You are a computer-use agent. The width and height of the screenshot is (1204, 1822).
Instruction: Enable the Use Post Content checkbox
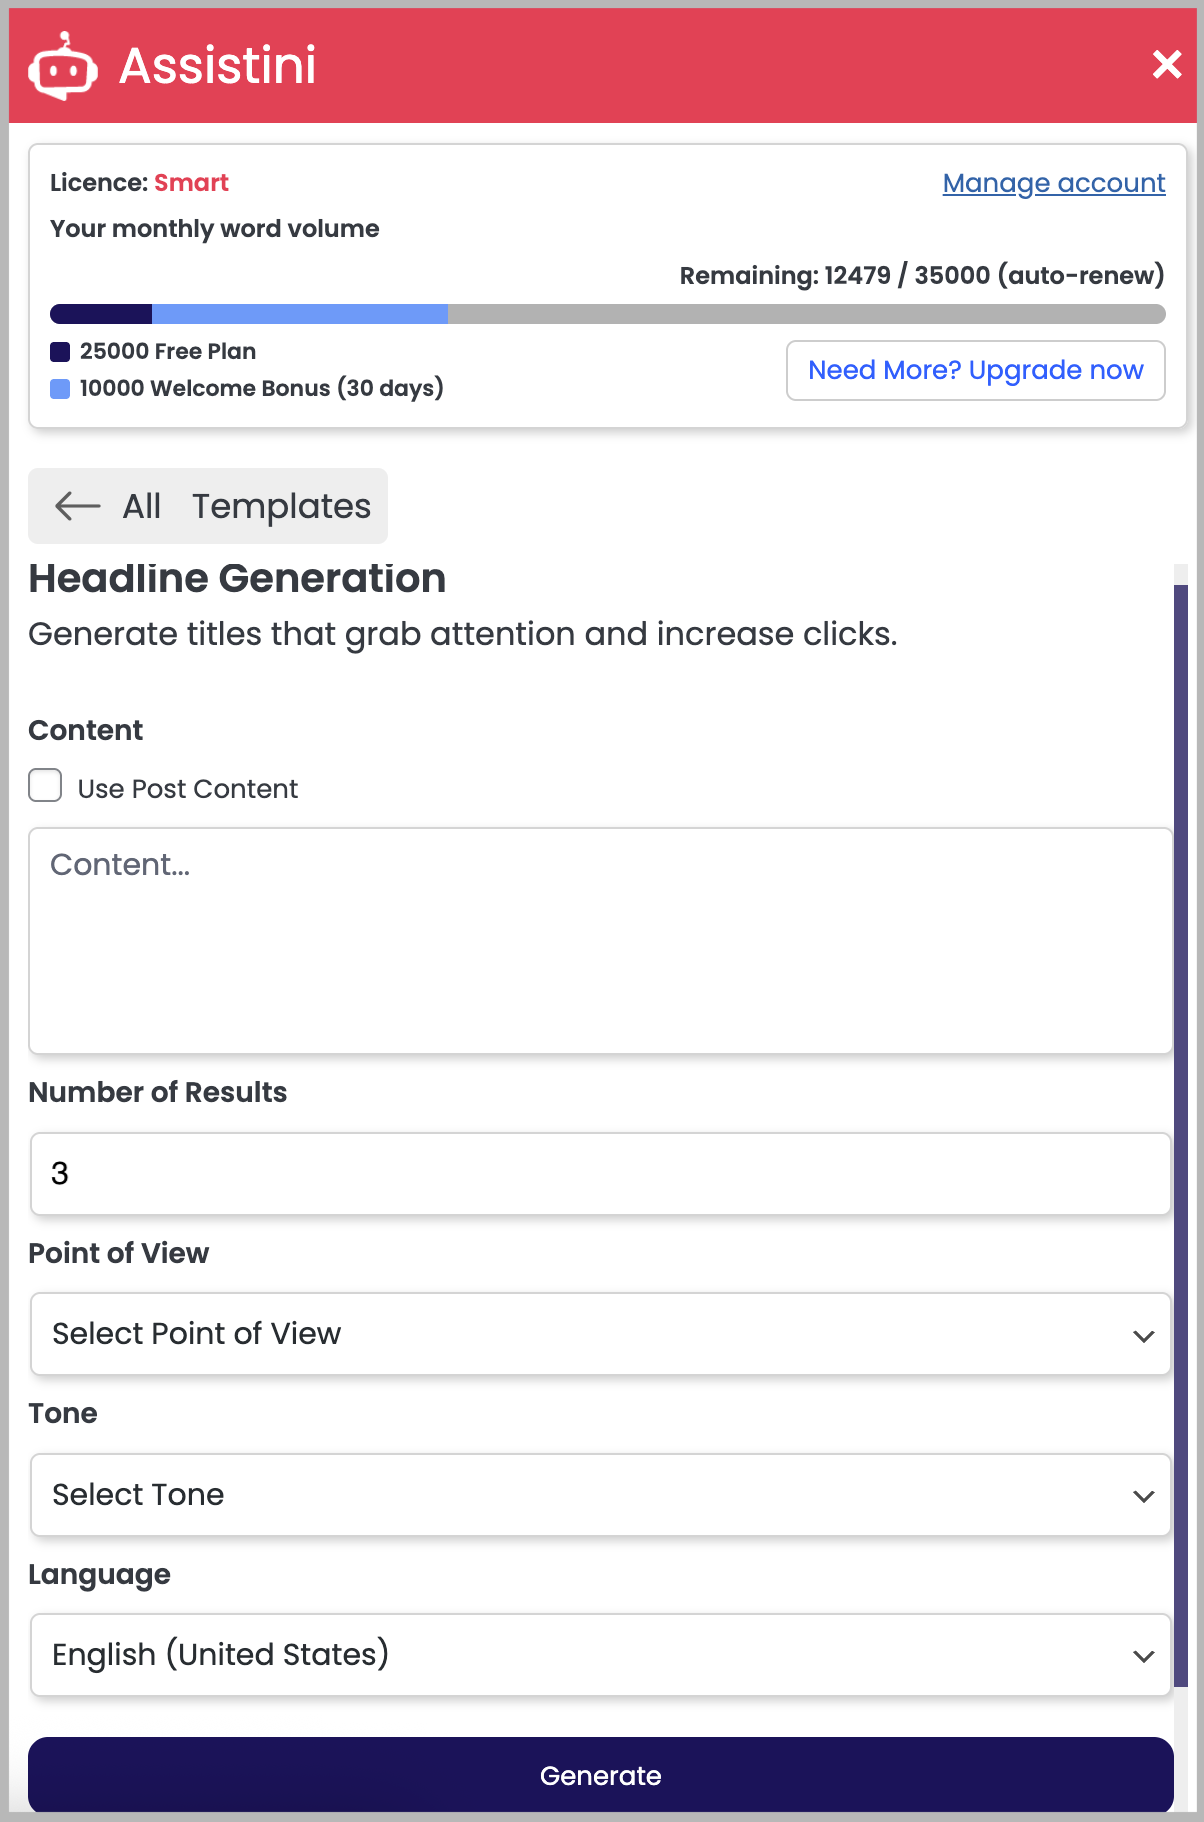click(x=45, y=787)
